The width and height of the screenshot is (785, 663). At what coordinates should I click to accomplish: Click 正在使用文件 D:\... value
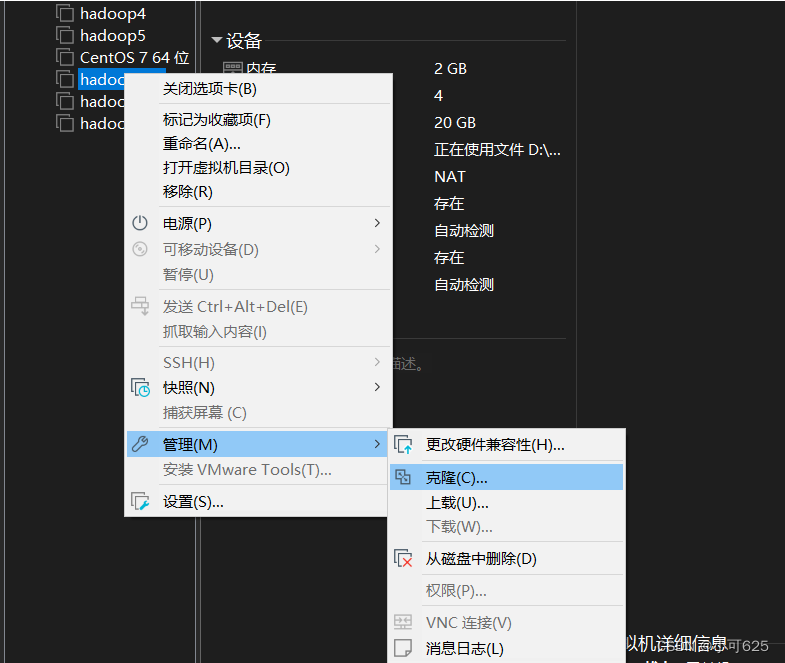coord(497,150)
